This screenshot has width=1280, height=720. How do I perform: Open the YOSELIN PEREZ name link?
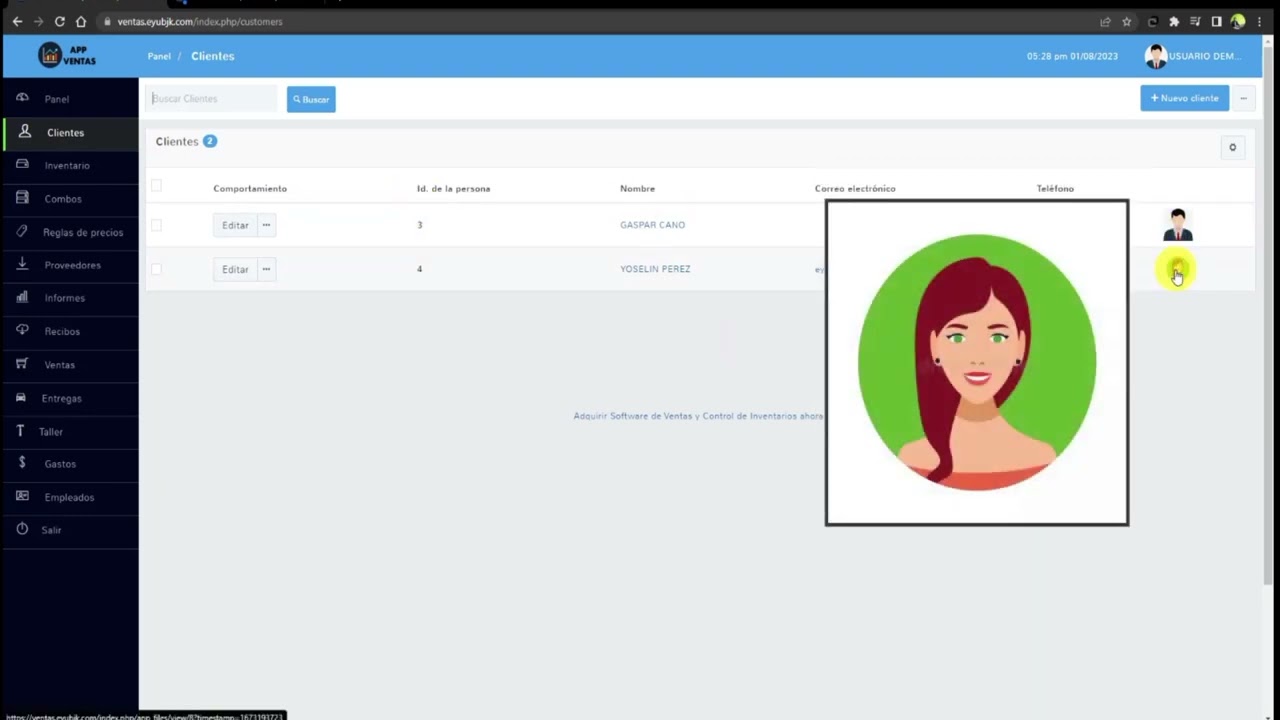click(655, 269)
